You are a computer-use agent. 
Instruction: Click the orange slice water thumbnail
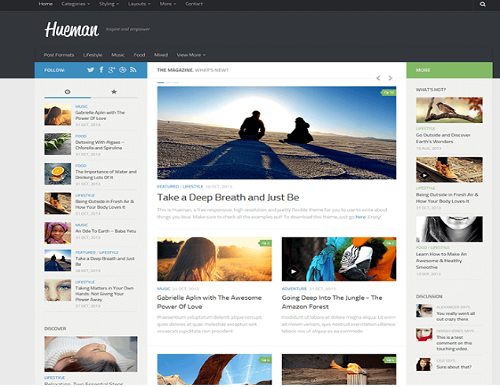[58, 174]
